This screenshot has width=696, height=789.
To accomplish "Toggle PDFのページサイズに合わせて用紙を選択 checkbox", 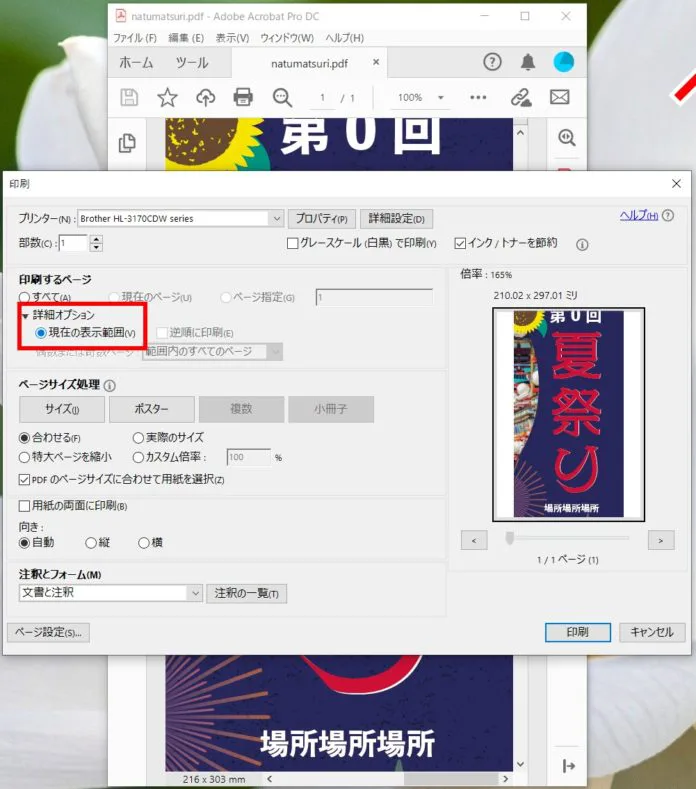I will 24,480.
